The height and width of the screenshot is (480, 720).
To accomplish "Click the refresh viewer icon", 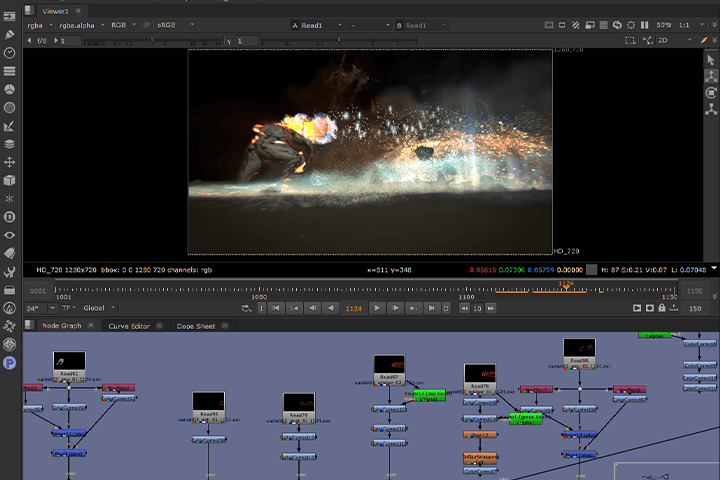I will [x=617, y=25].
